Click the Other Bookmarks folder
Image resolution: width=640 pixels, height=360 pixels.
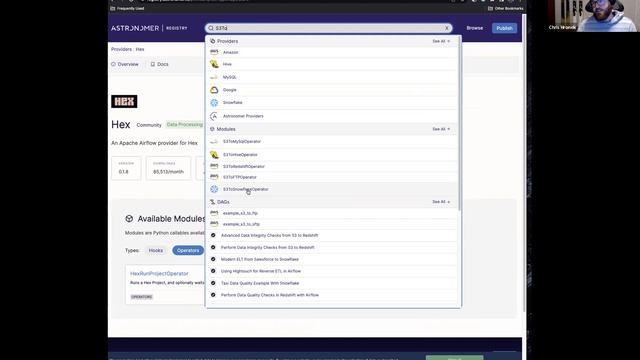(505, 9)
